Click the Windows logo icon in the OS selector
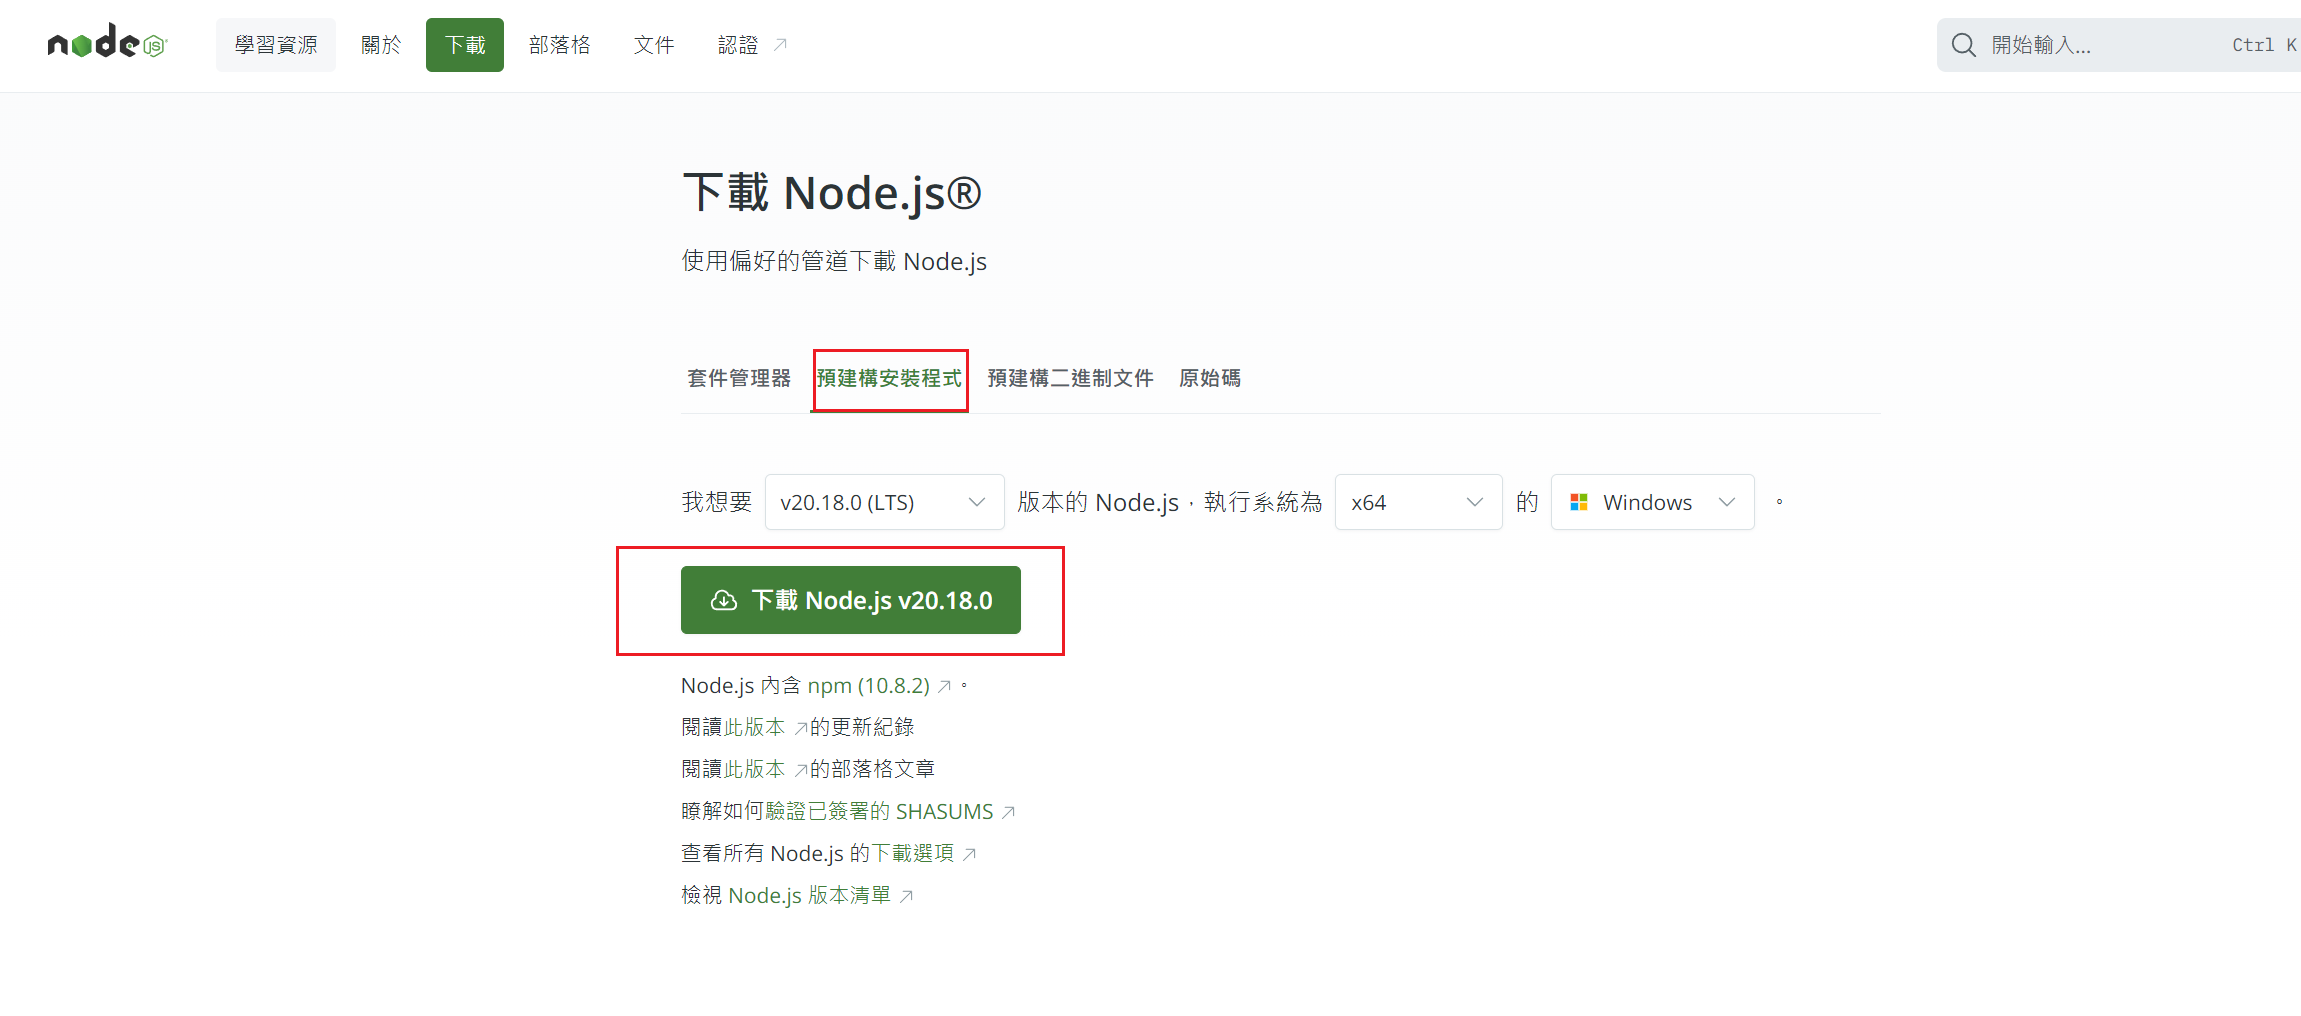The width and height of the screenshot is (2301, 1016). coord(1579,502)
